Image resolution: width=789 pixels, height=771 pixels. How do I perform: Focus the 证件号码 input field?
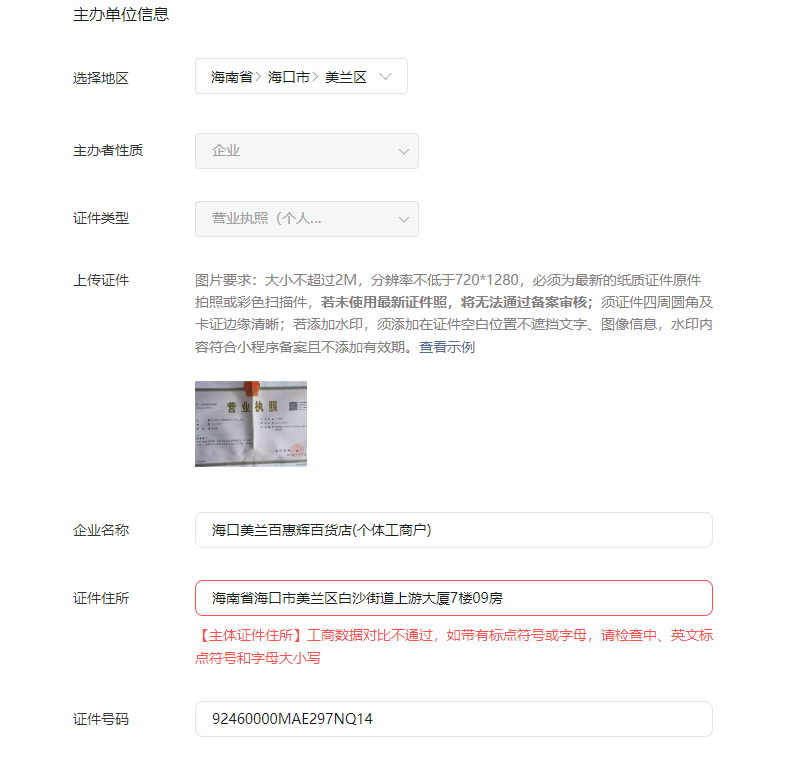pyautogui.click(x=454, y=719)
